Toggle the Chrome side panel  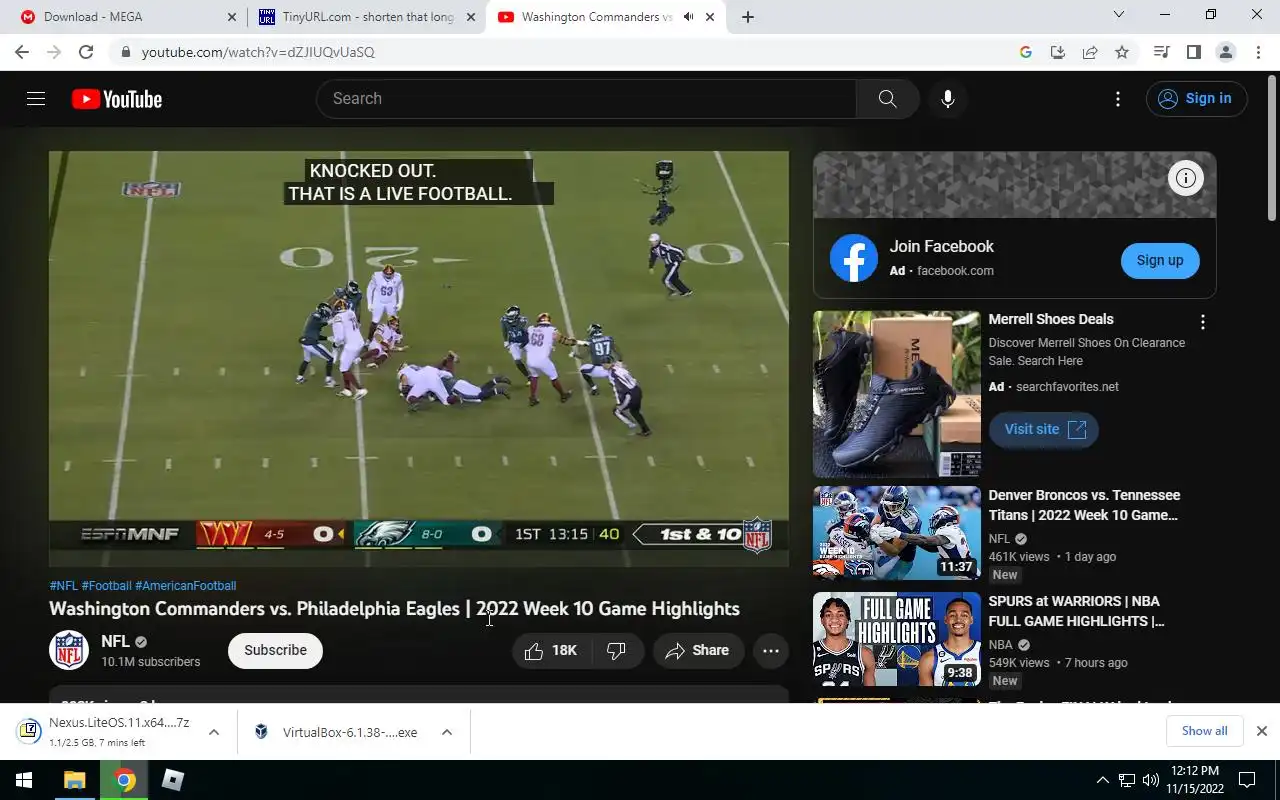(x=1193, y=52)
